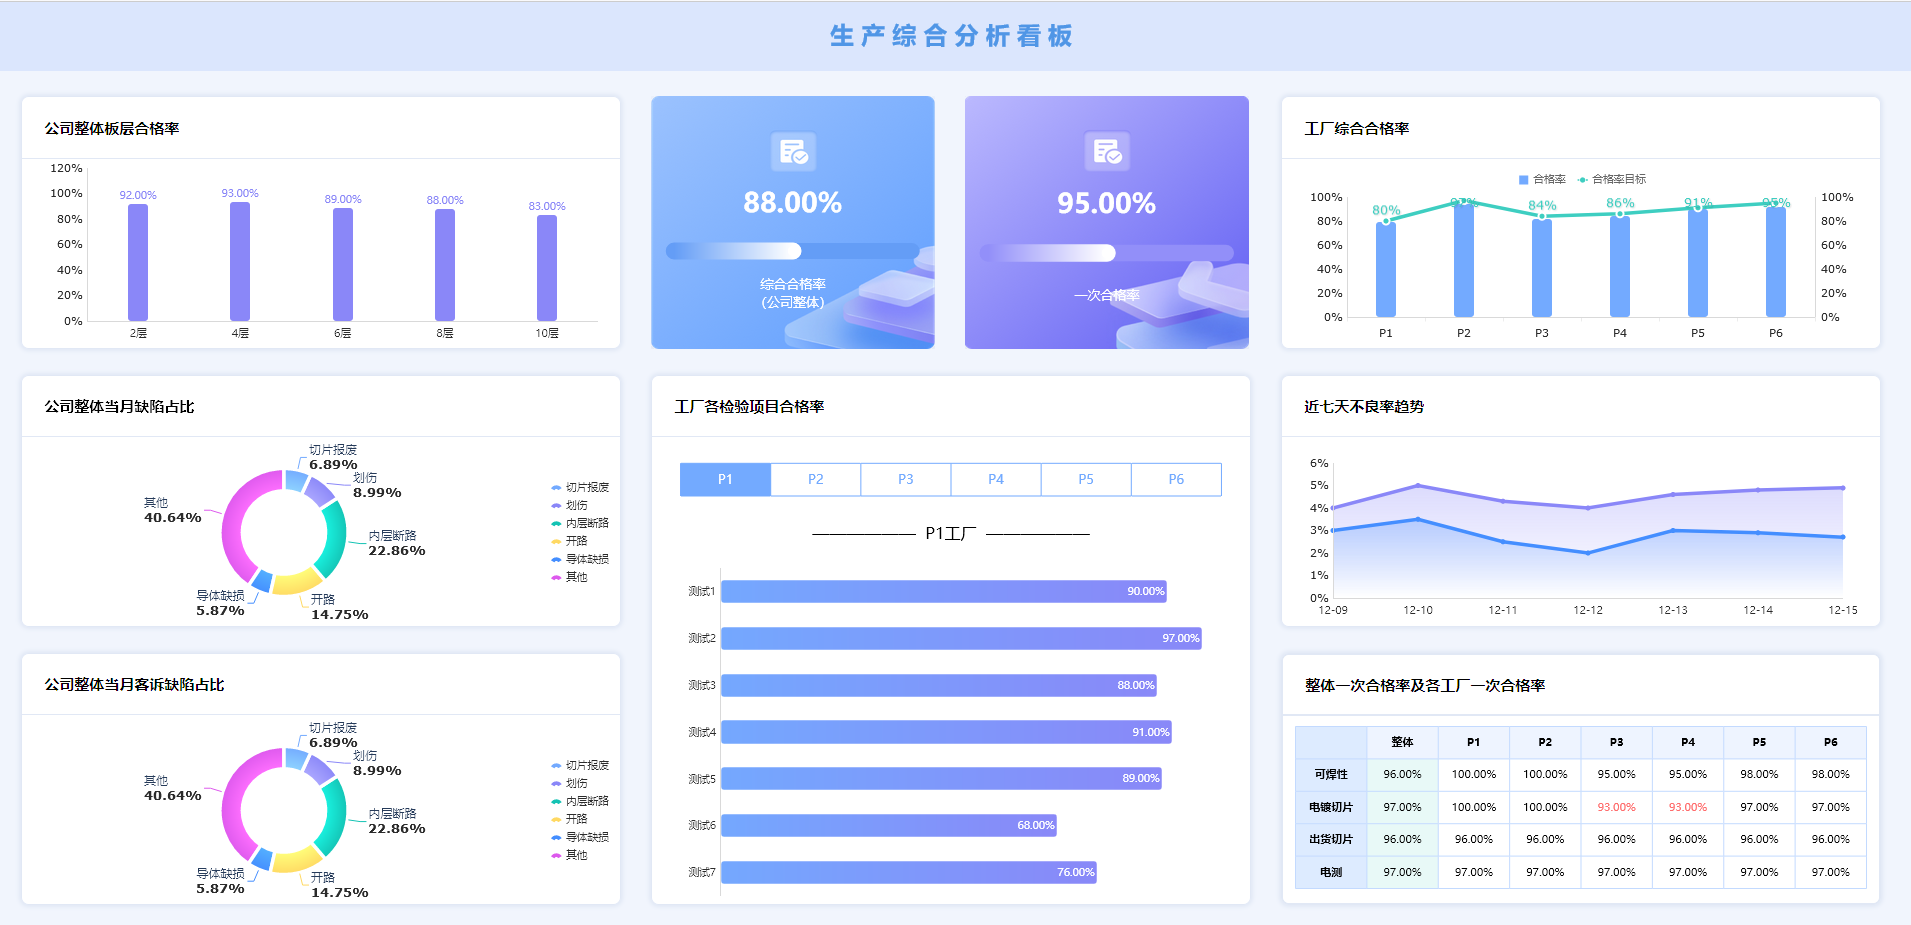
Task: Toggle 内层断路 legend in 当月缺陷占比 chart
Action: coord(580,523)
